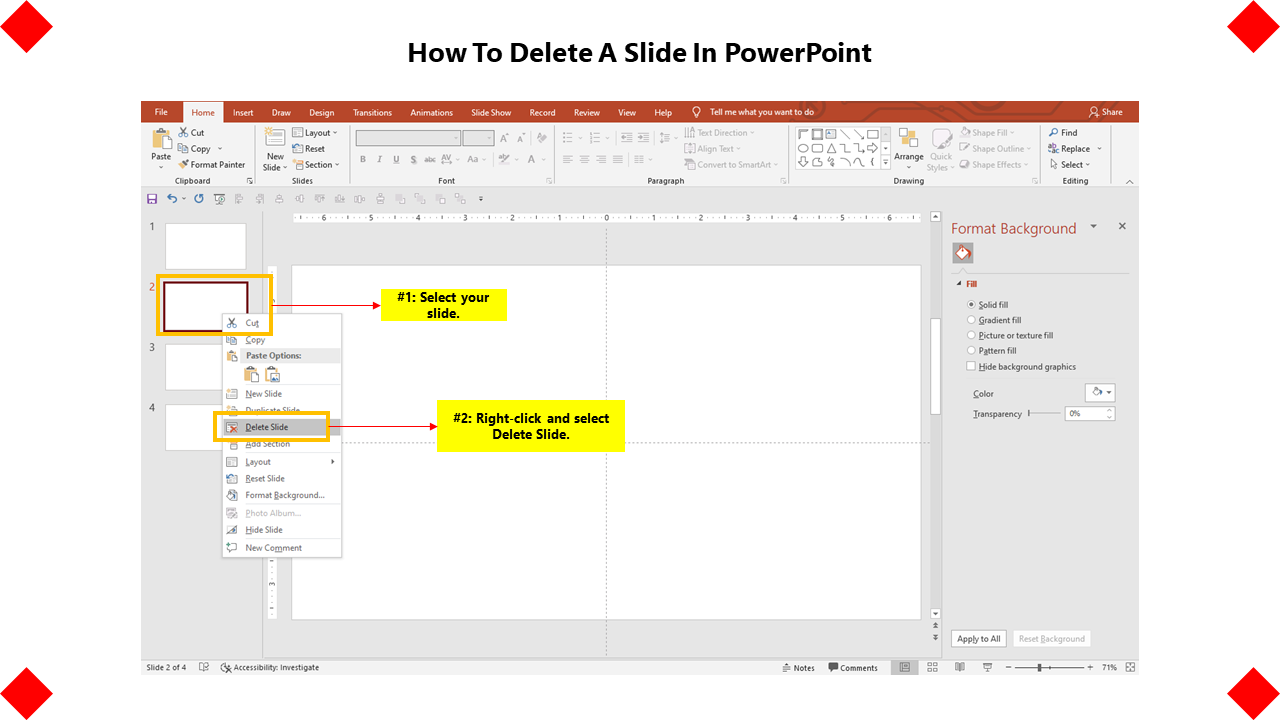1280x720 pixels.
Task: Click the Cut scissors icon in ribbon
Action: [x=184, y=132]
